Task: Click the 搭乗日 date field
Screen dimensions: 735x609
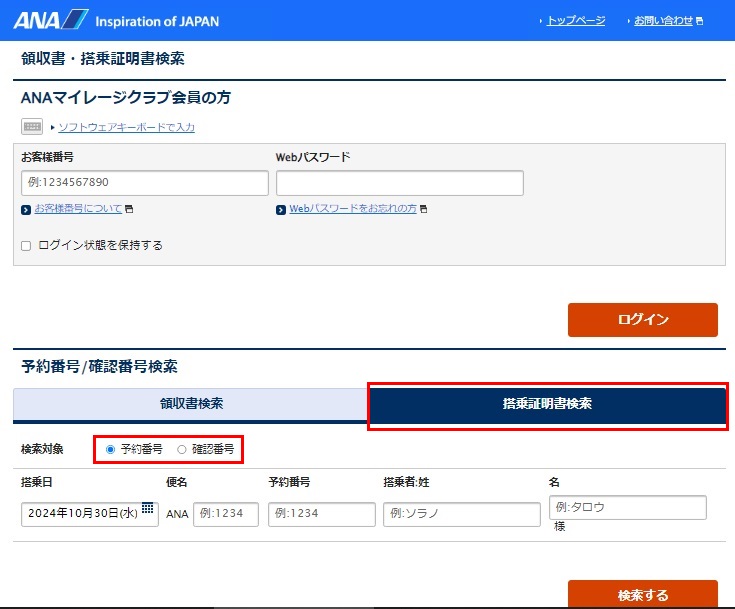Action: (90, 514)
